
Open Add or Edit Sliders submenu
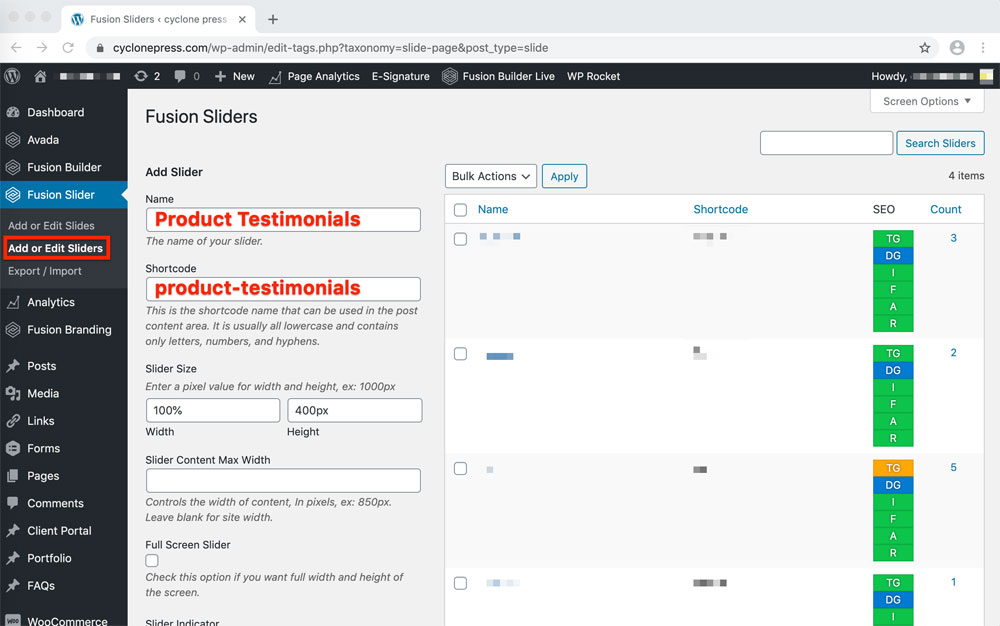coord(55,248)
